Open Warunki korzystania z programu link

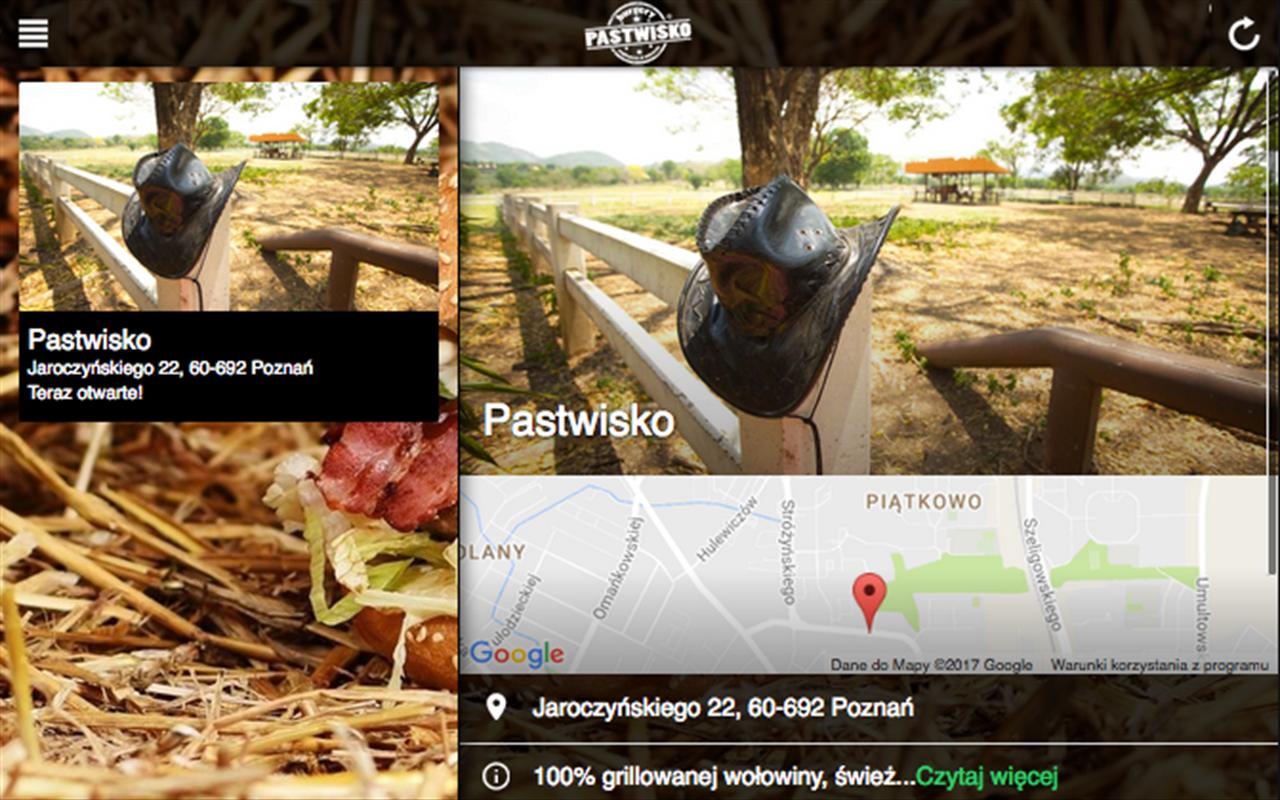click(1159, 665)
